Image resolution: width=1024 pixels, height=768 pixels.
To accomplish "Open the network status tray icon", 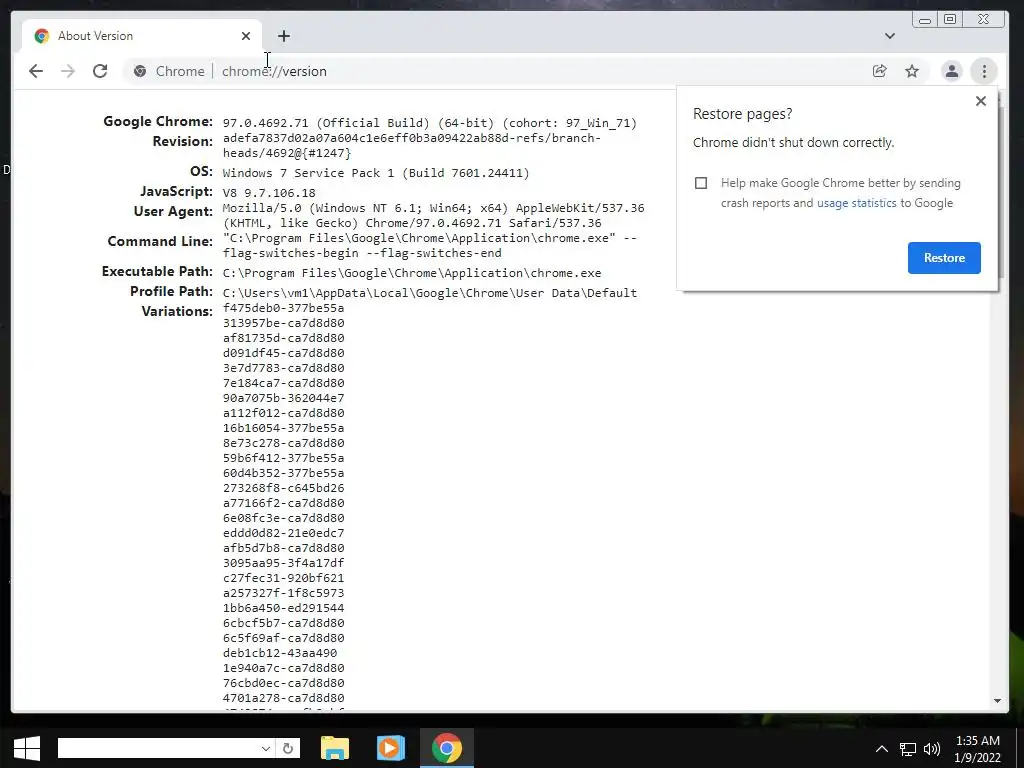I will pos(907,749).
